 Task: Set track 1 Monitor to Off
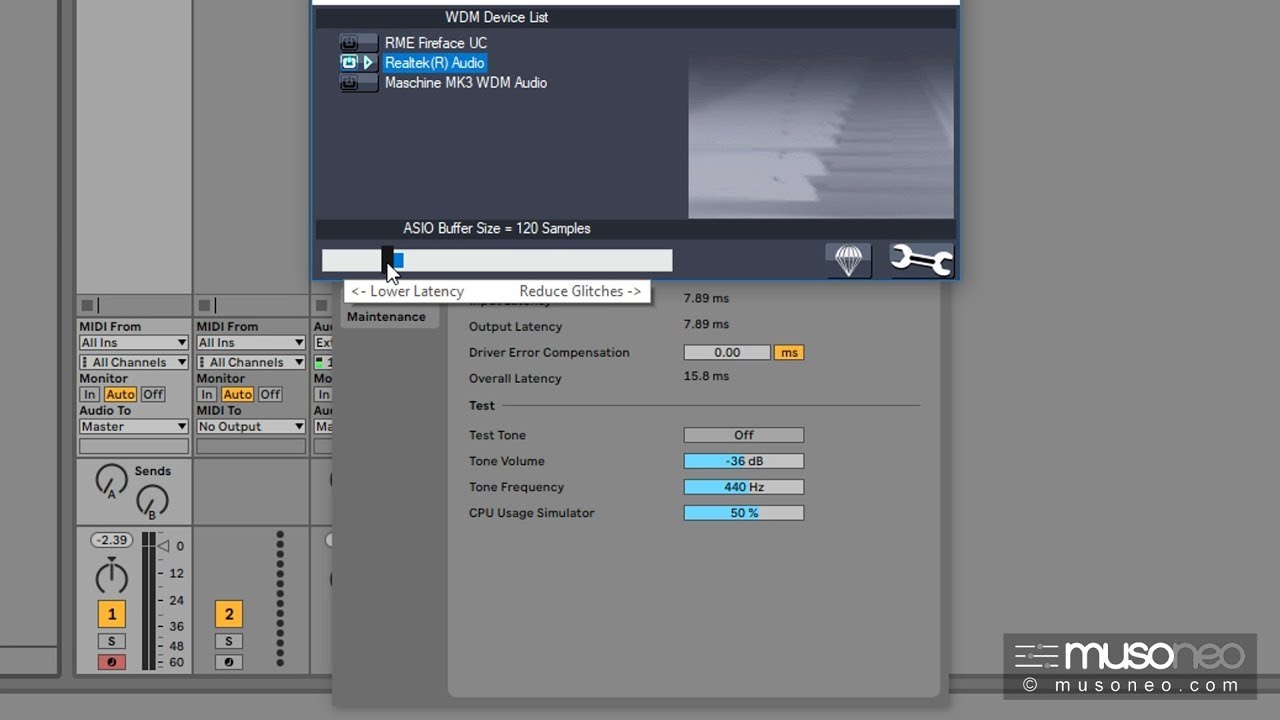pos(152,394)
